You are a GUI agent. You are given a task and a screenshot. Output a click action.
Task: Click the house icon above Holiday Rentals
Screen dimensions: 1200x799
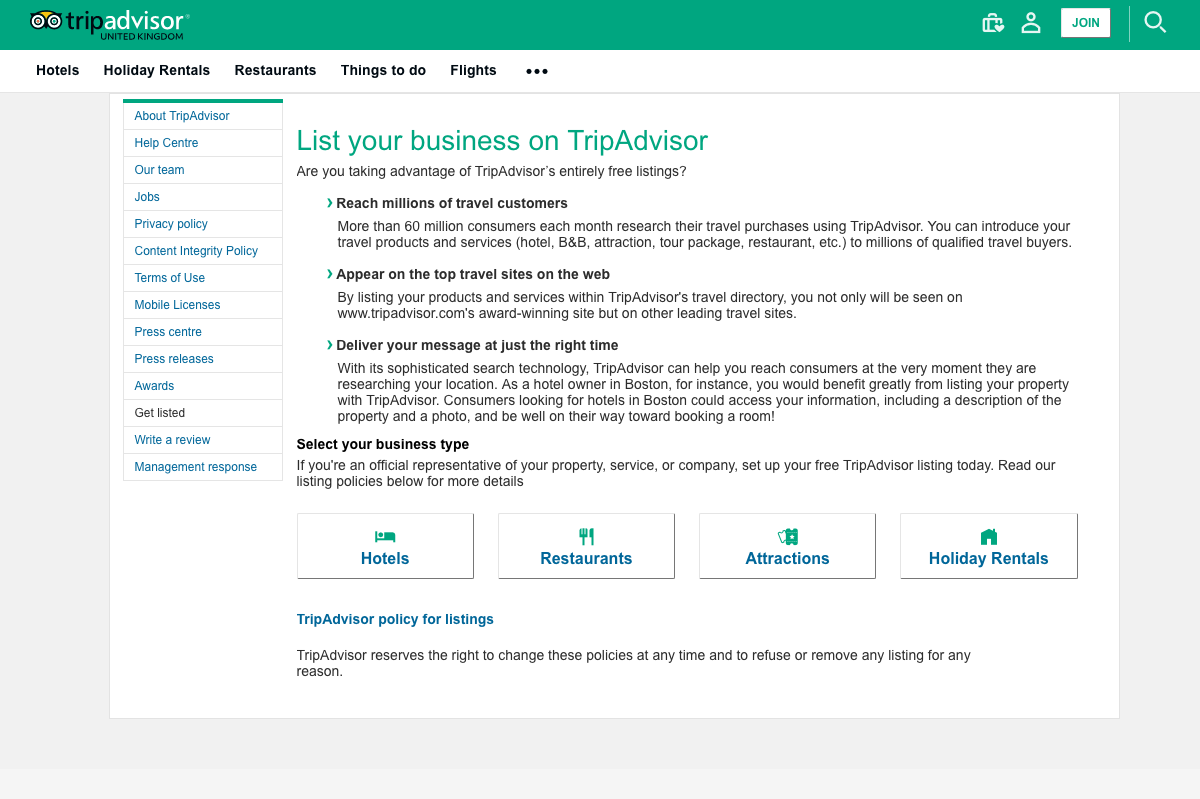[989, 537]
